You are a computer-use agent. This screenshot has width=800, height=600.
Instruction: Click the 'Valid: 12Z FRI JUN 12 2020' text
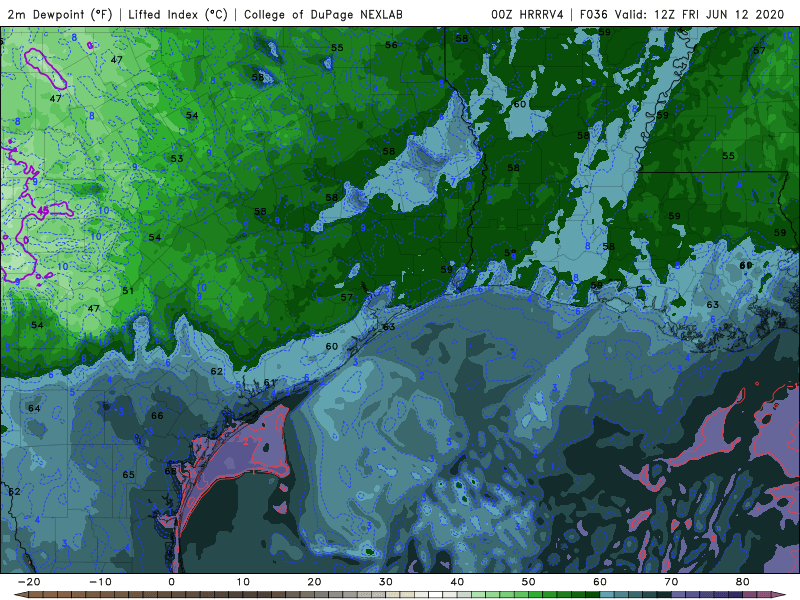click(x=699, y=14)
